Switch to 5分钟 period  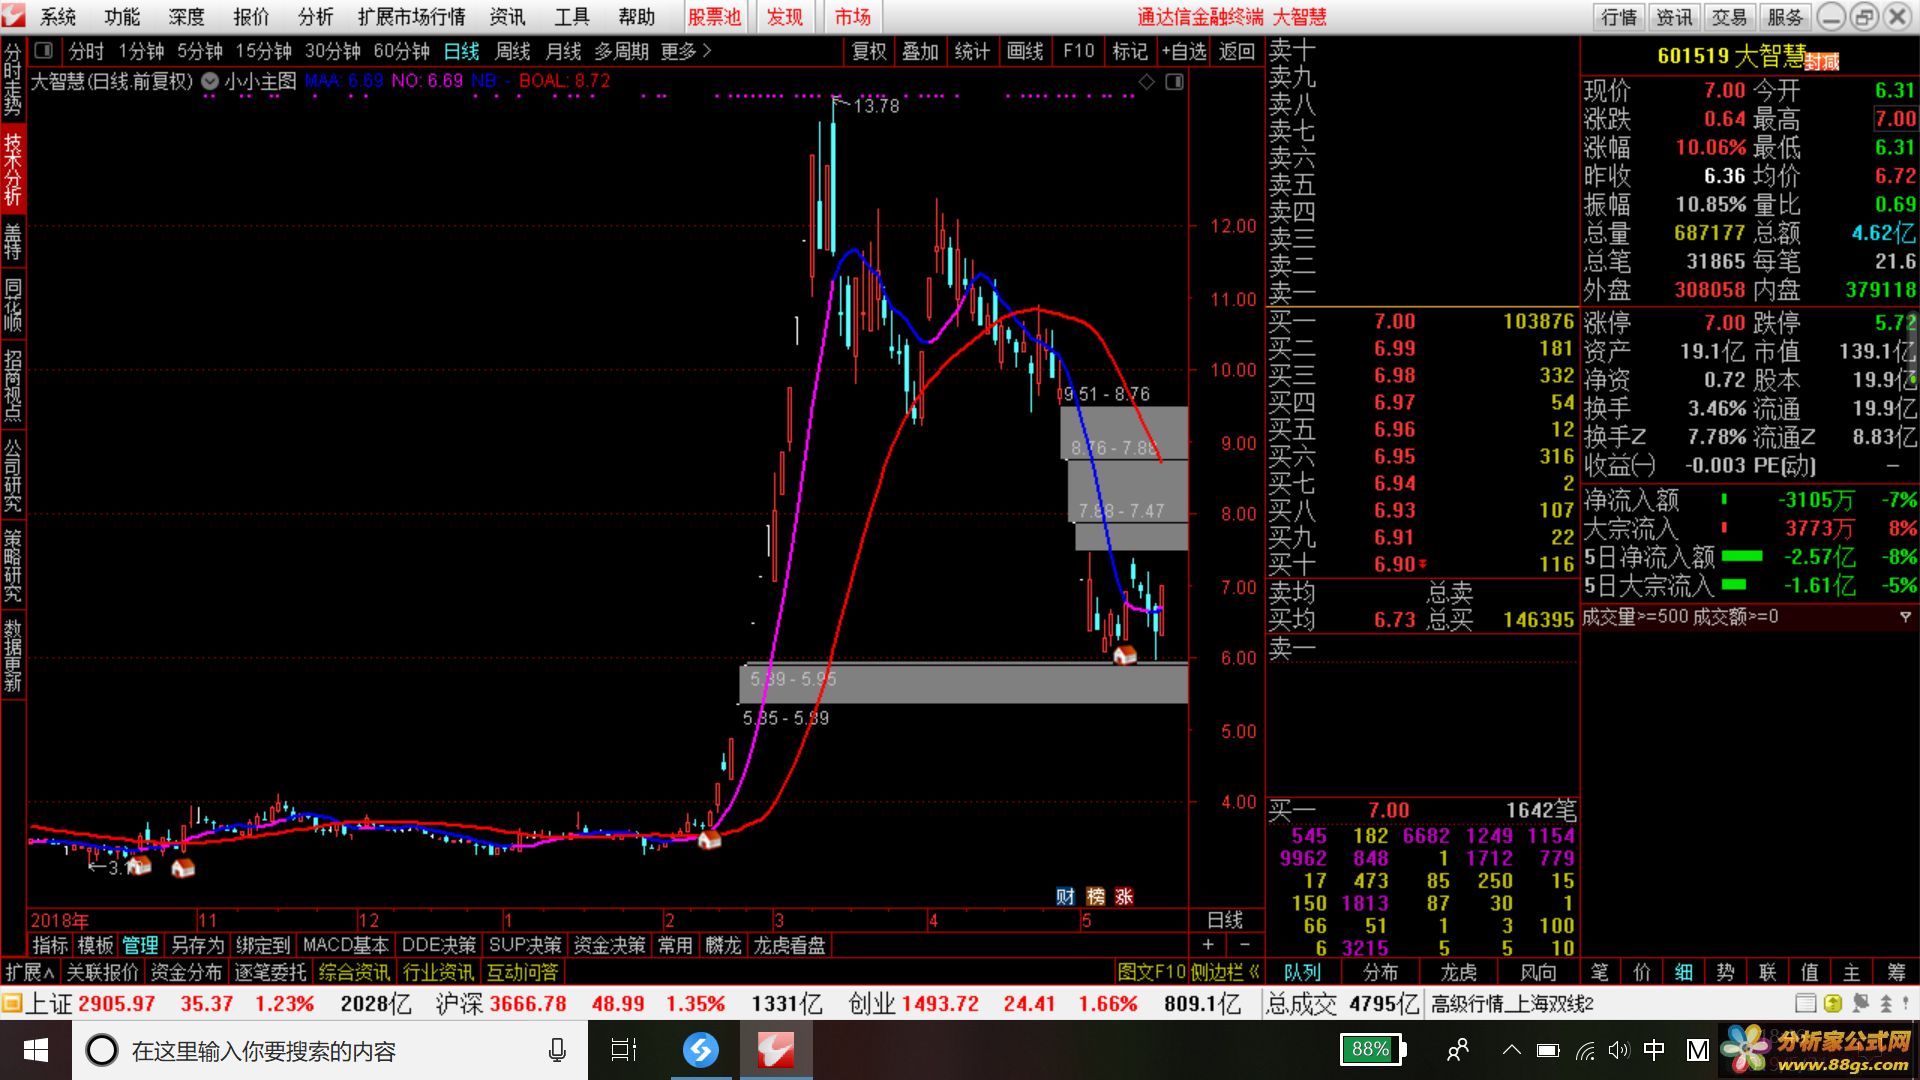[x=199, y=51]
